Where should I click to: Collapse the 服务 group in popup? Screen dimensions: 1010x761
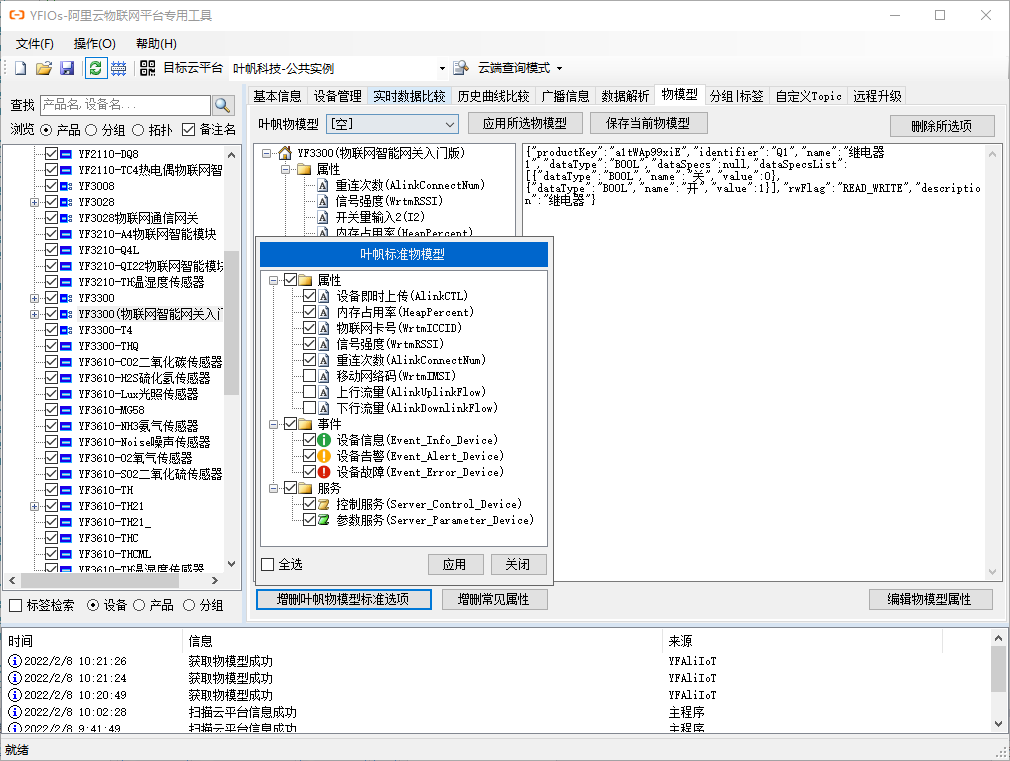pos(273,488)
